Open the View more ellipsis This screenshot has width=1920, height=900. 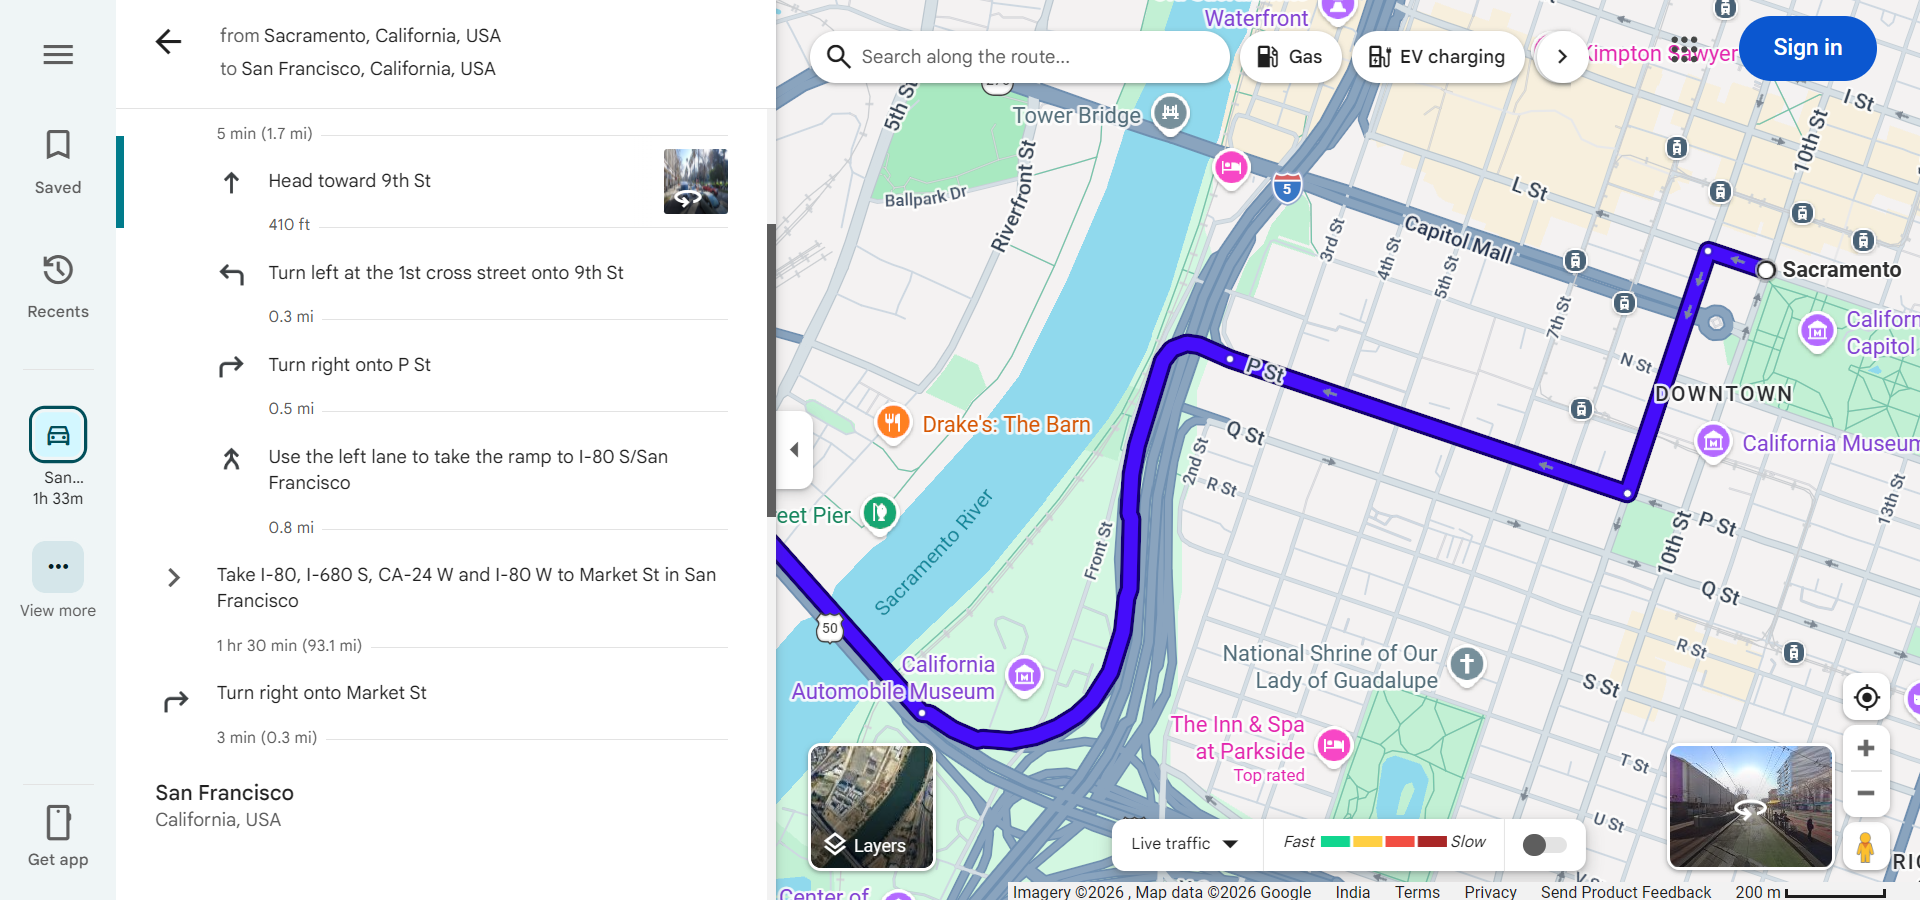click(57, 566)
